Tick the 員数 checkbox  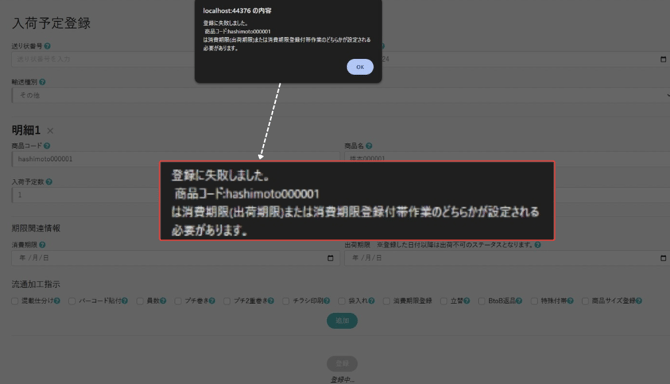click(x=140, y=301)
